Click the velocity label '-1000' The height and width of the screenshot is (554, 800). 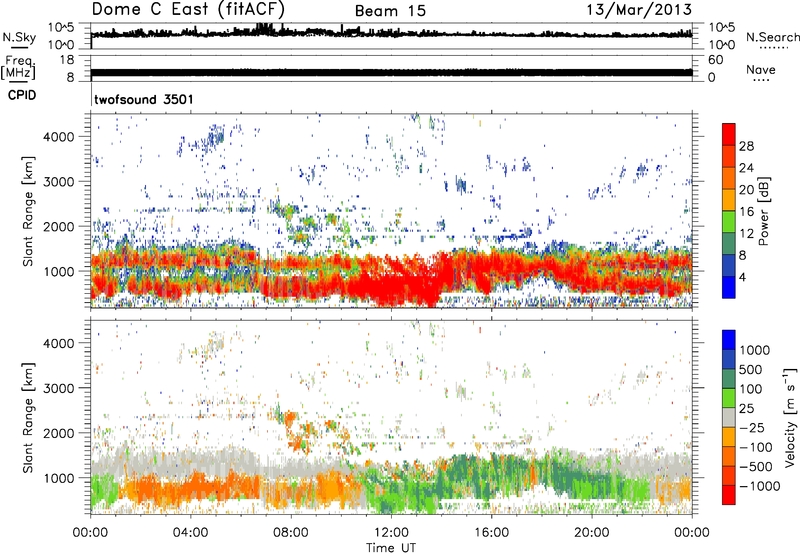(x=759, y=486)
